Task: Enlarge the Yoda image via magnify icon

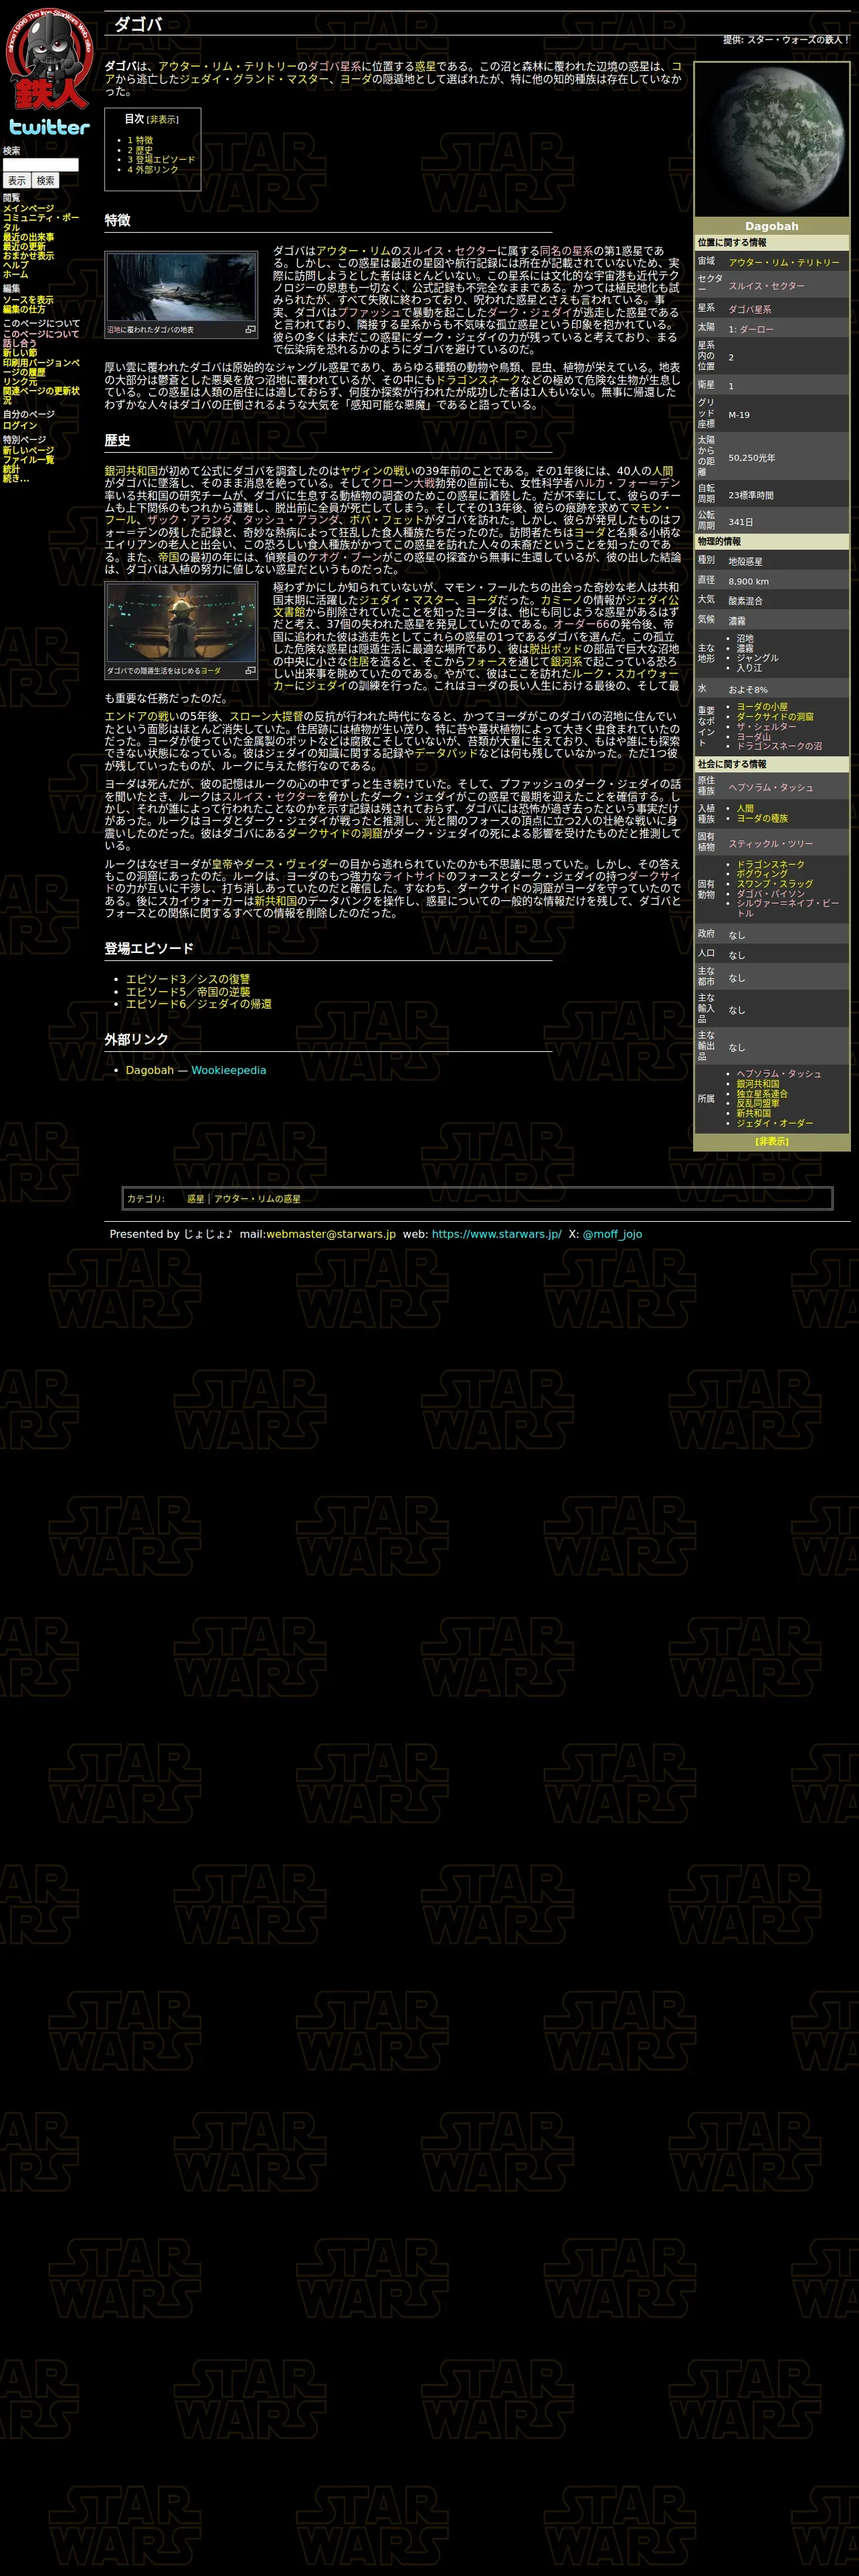Action: [250, 670]
